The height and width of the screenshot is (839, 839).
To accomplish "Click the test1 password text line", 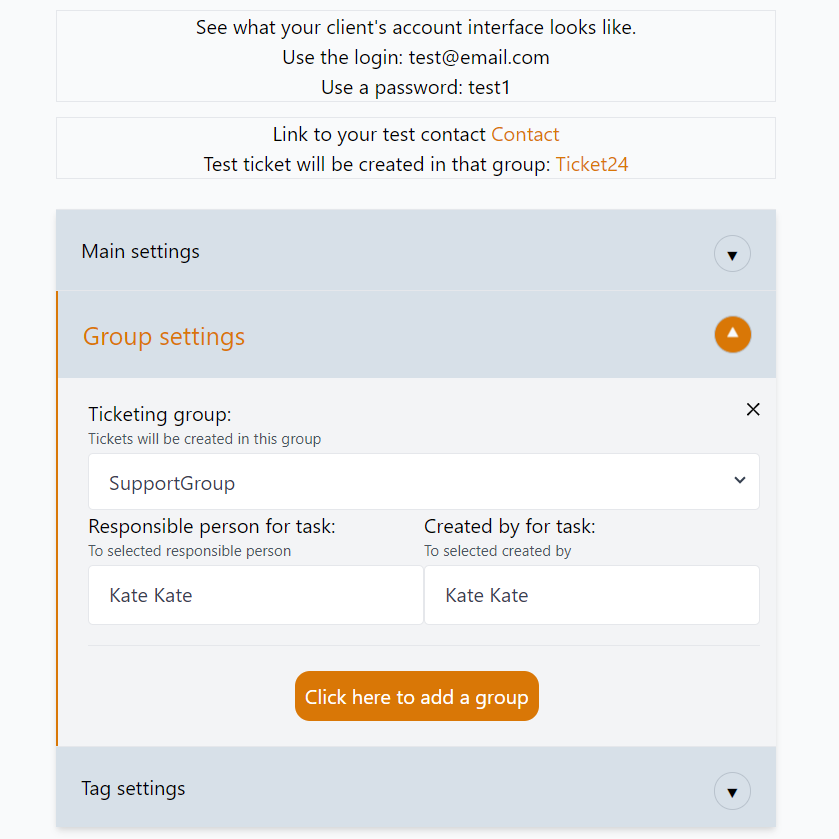I will point(416,87).
